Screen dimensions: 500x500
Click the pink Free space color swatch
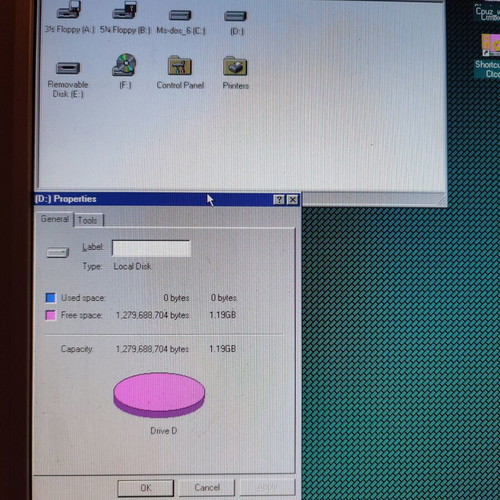tap(51, 315)
